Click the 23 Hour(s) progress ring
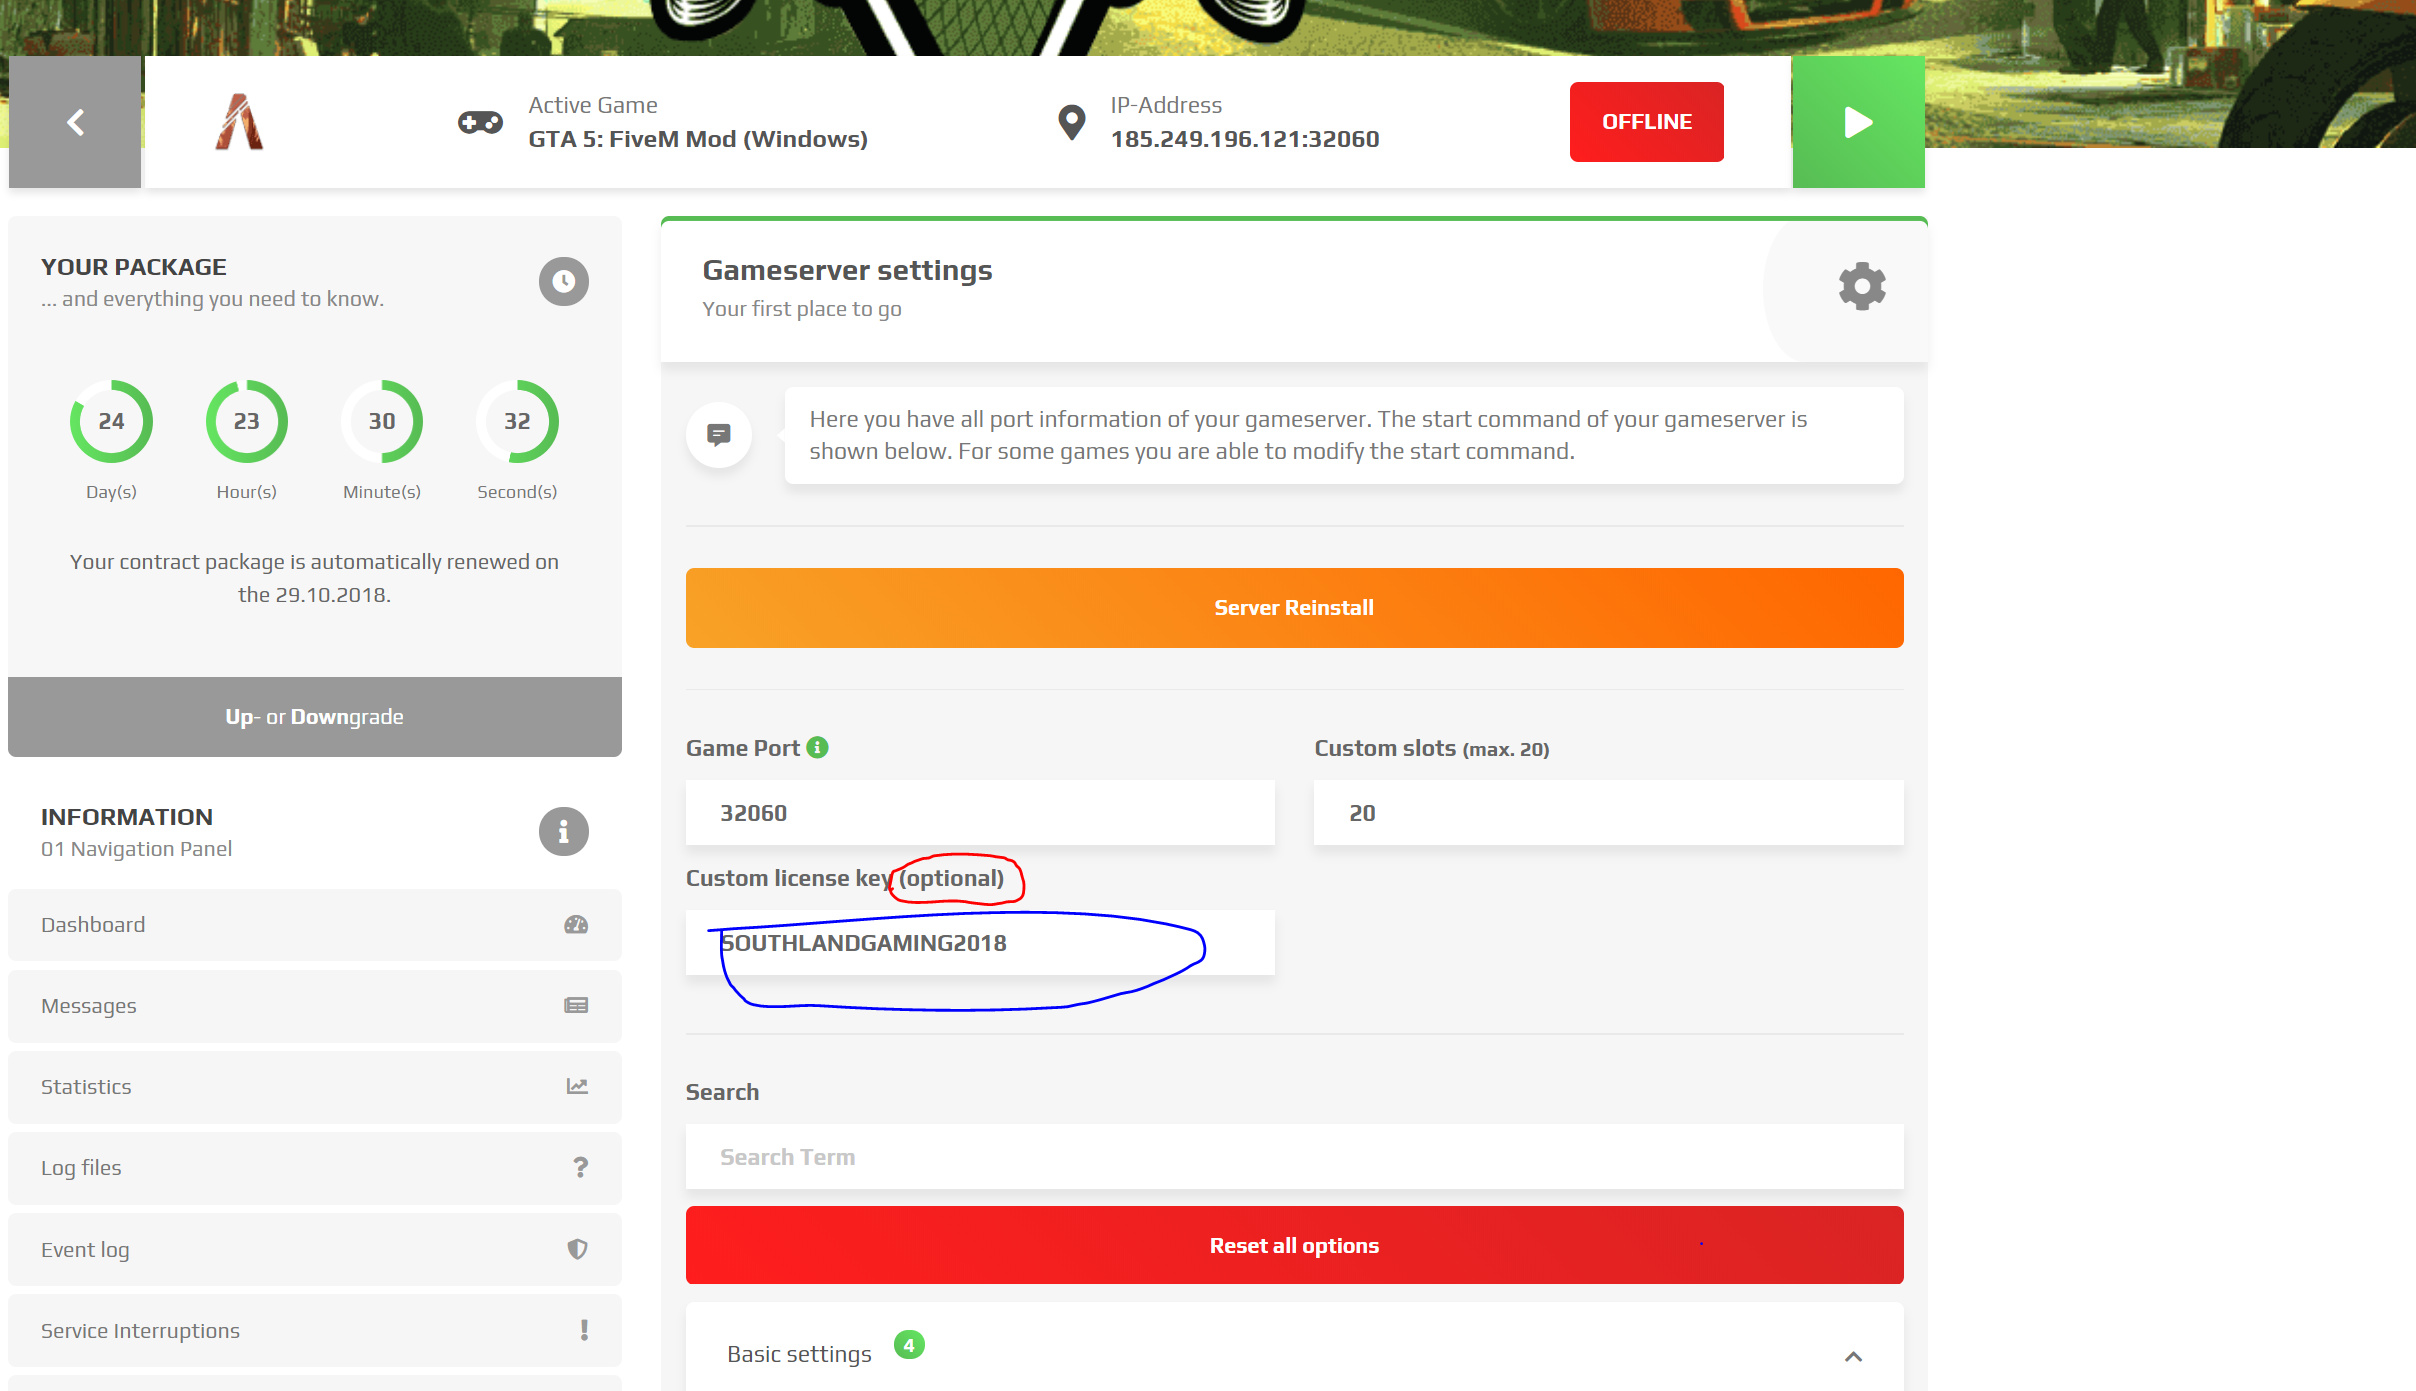 (x=246, y=421)
